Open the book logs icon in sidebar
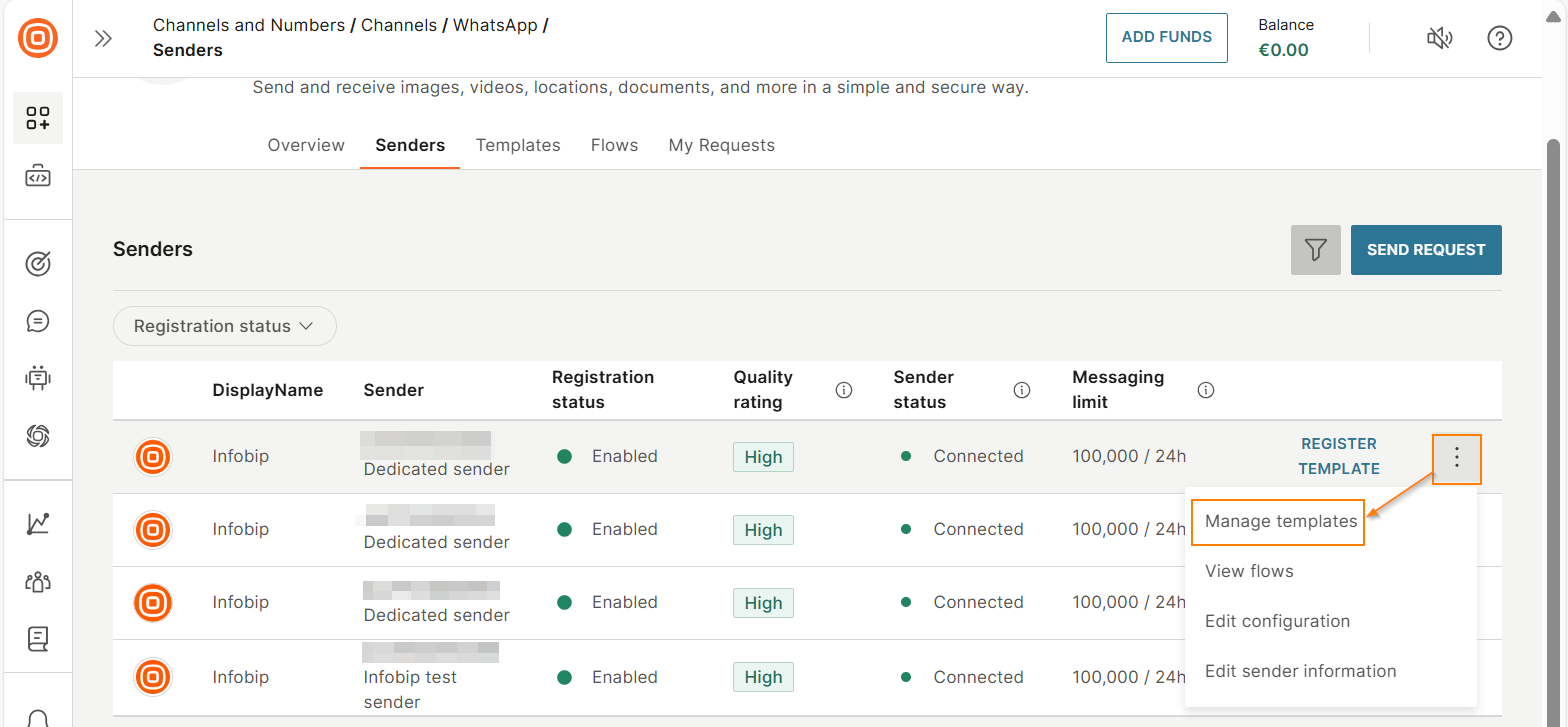The height and width of the screenshot is (727, 1568). tap(38, 638)
